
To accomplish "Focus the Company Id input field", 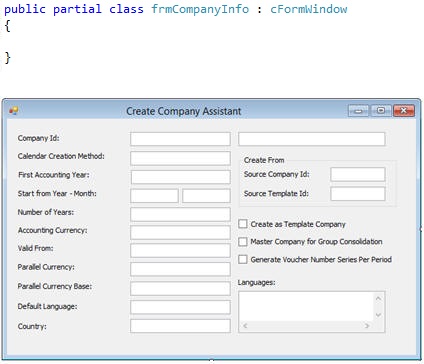I will click(180, 139).
